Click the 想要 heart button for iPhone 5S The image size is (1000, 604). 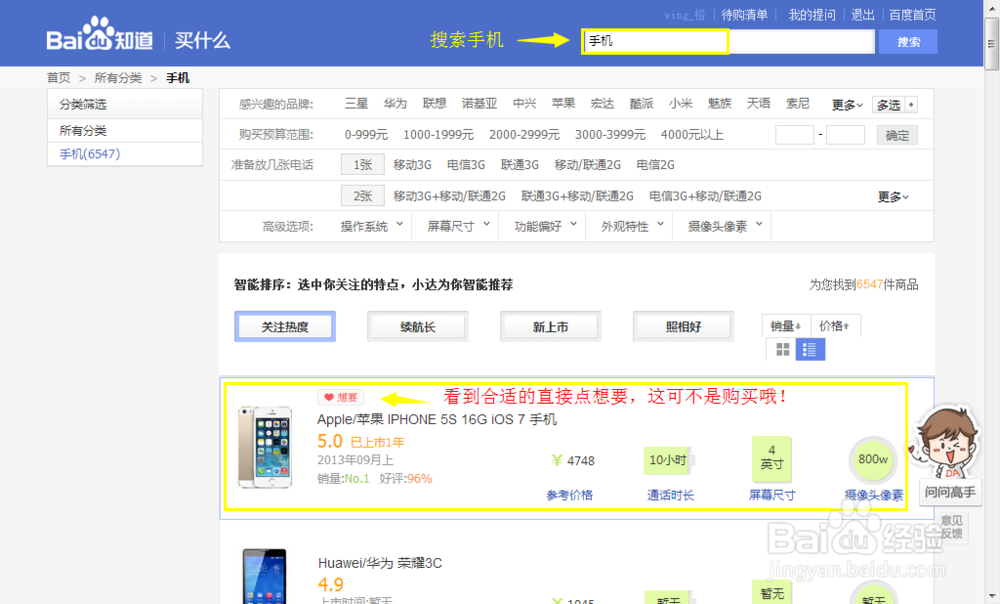(341, 397)
